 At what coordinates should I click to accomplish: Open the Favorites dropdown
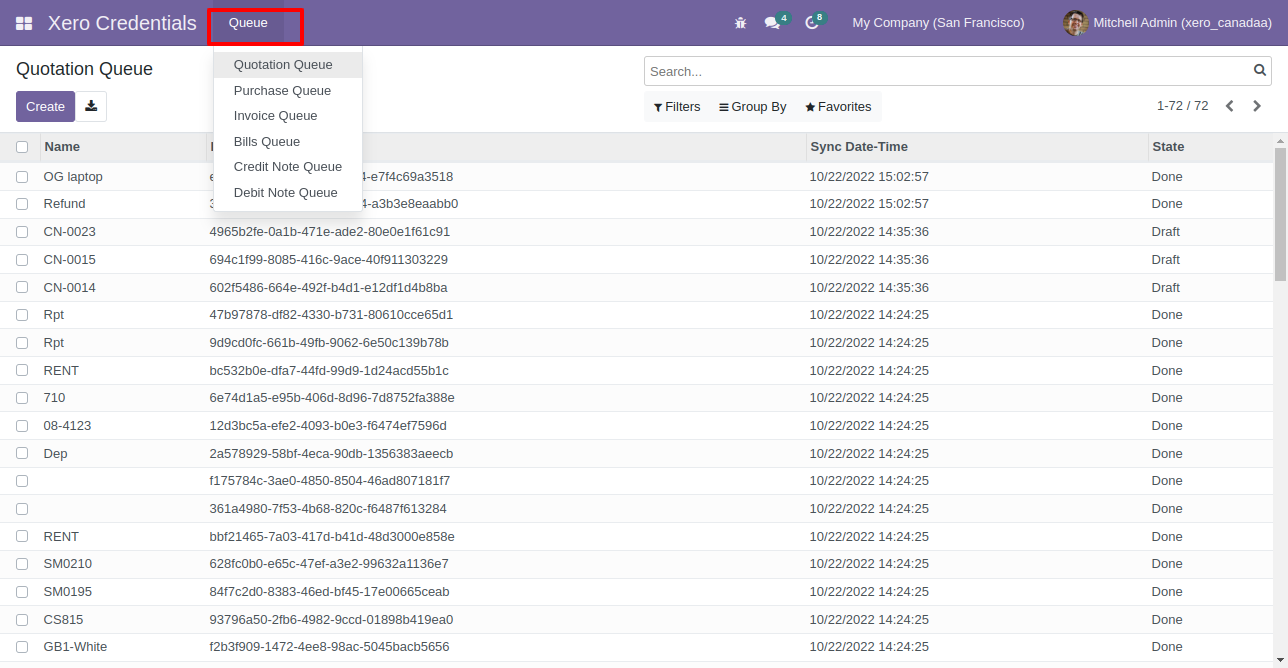point(838,107)
